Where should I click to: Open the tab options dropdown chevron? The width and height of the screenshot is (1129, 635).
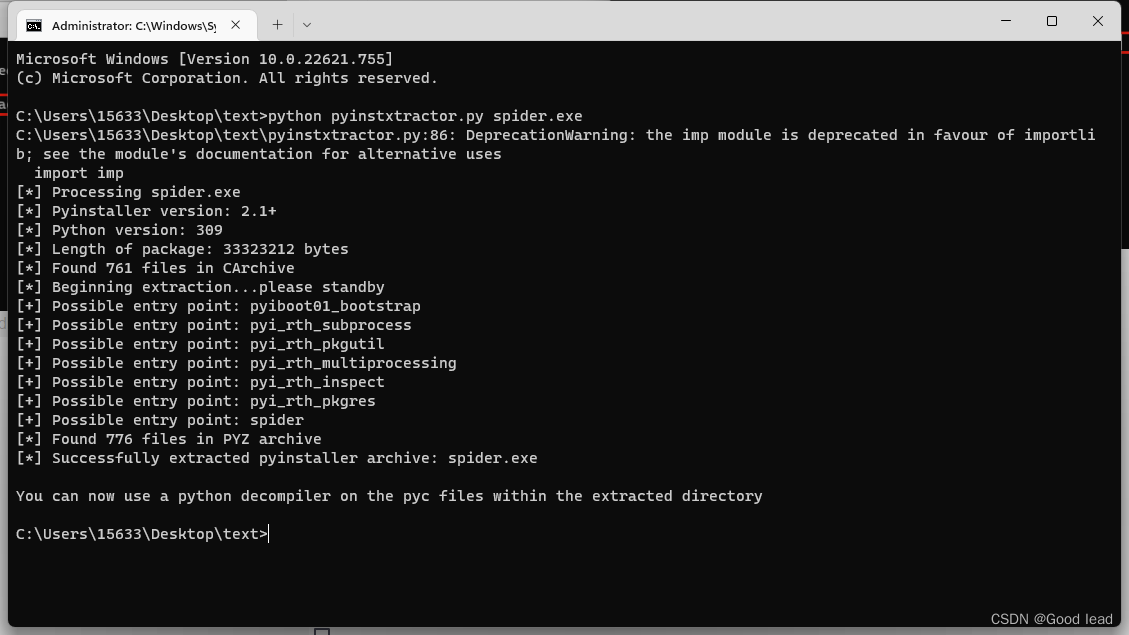coord(307,24)
